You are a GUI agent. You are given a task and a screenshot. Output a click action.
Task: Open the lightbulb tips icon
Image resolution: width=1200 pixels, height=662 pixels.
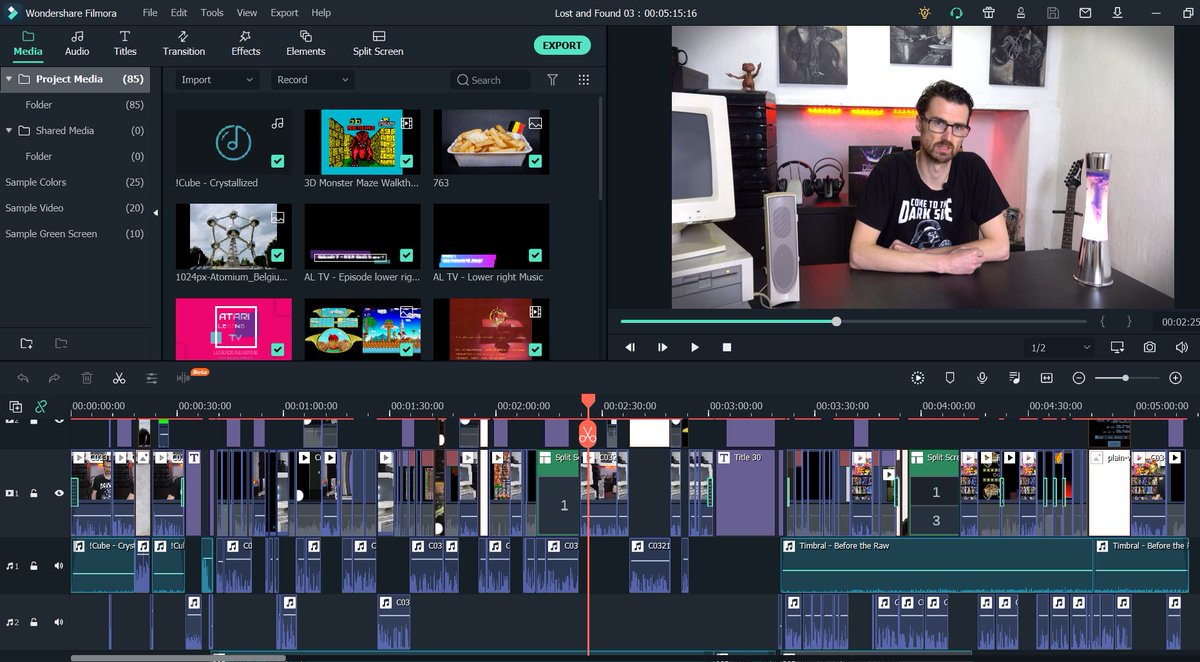[925, 13]
